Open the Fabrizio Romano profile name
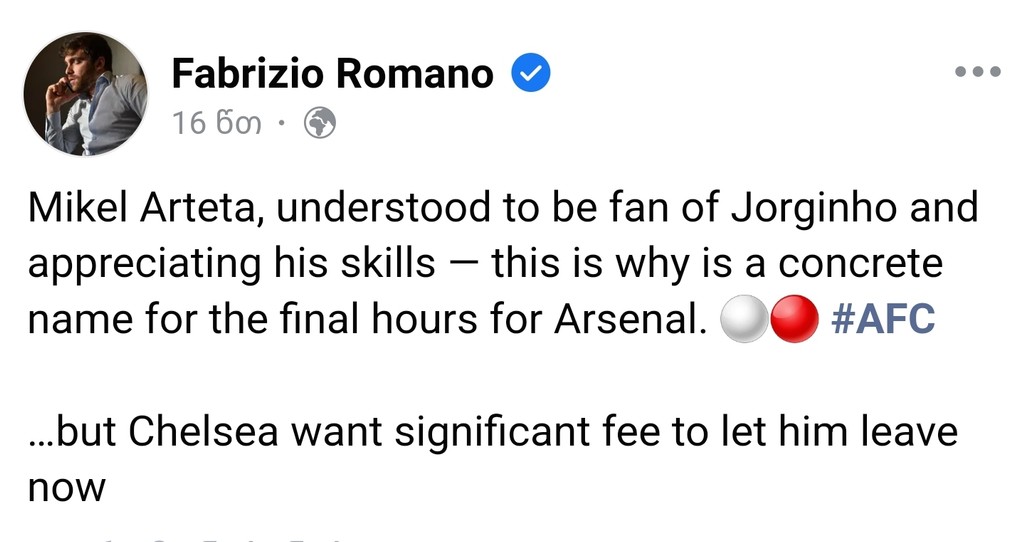The image size is (1024, 542). click(332, 73)
